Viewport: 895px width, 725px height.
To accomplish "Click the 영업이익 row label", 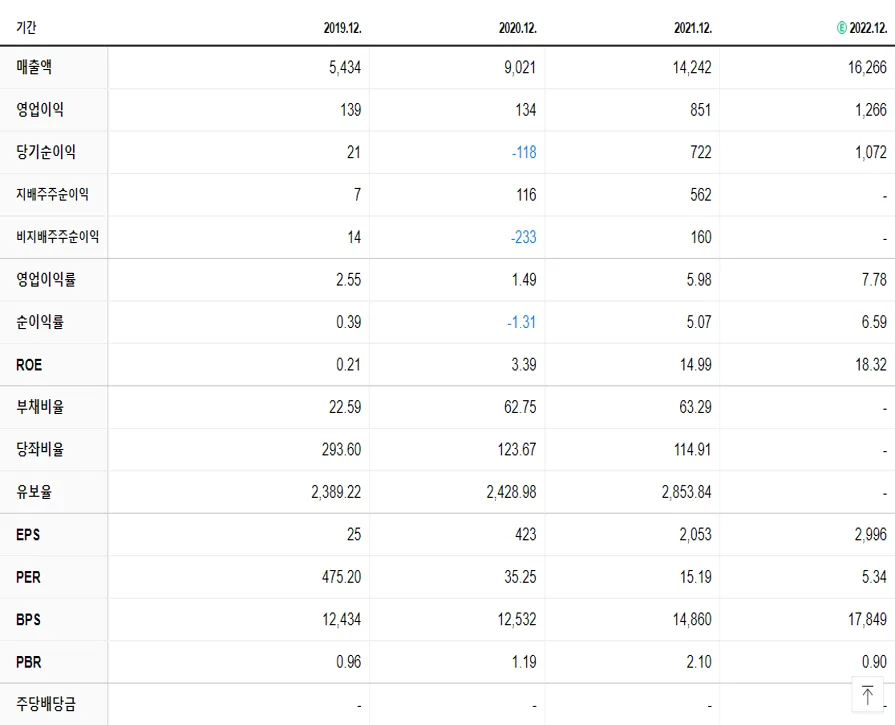I will 39,110.
